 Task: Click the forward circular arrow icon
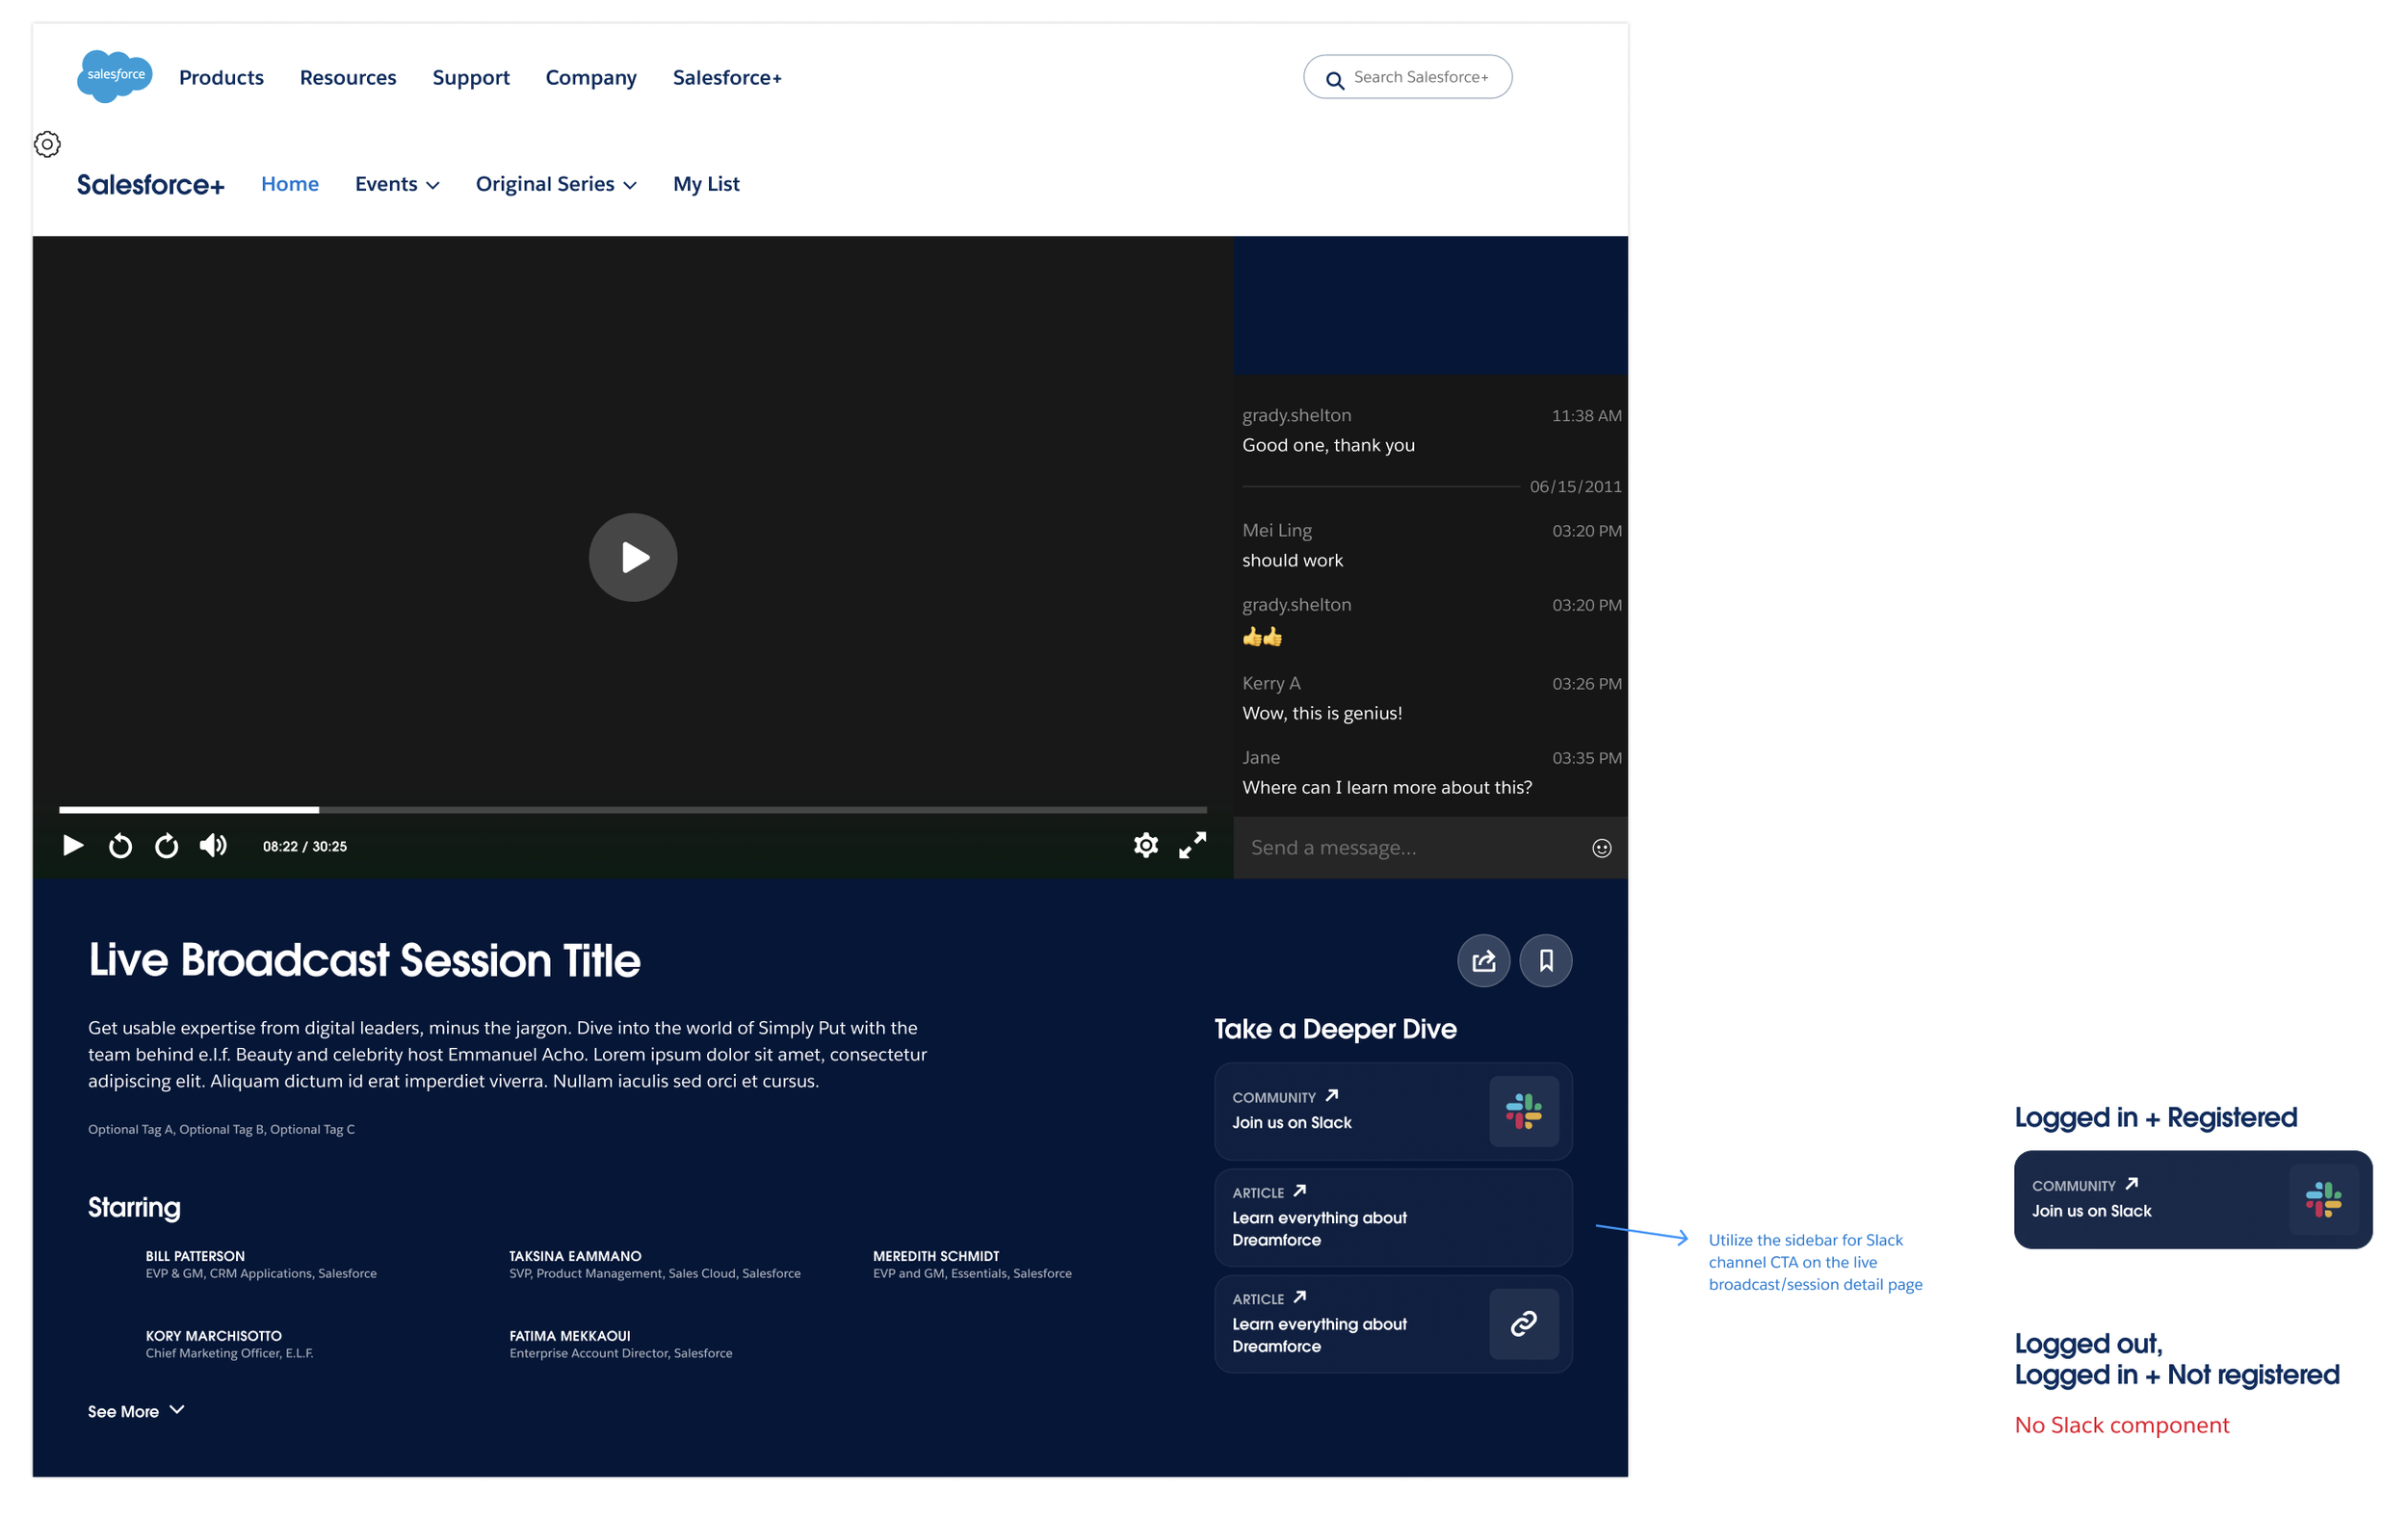click(x=167, y=846)
